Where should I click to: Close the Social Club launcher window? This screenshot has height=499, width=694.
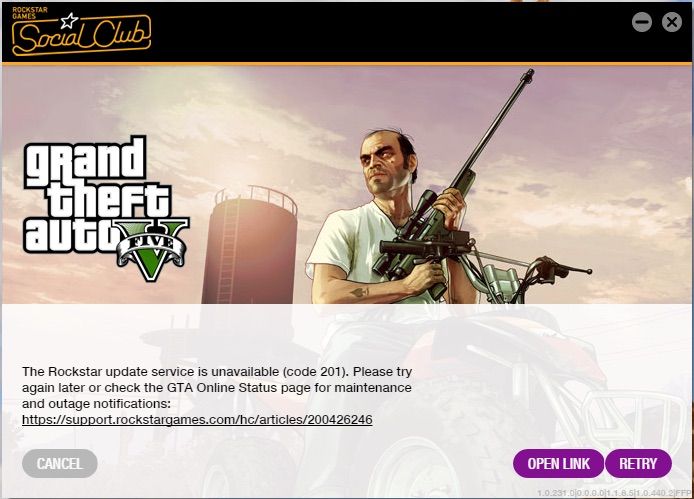(x=672, y=22)
